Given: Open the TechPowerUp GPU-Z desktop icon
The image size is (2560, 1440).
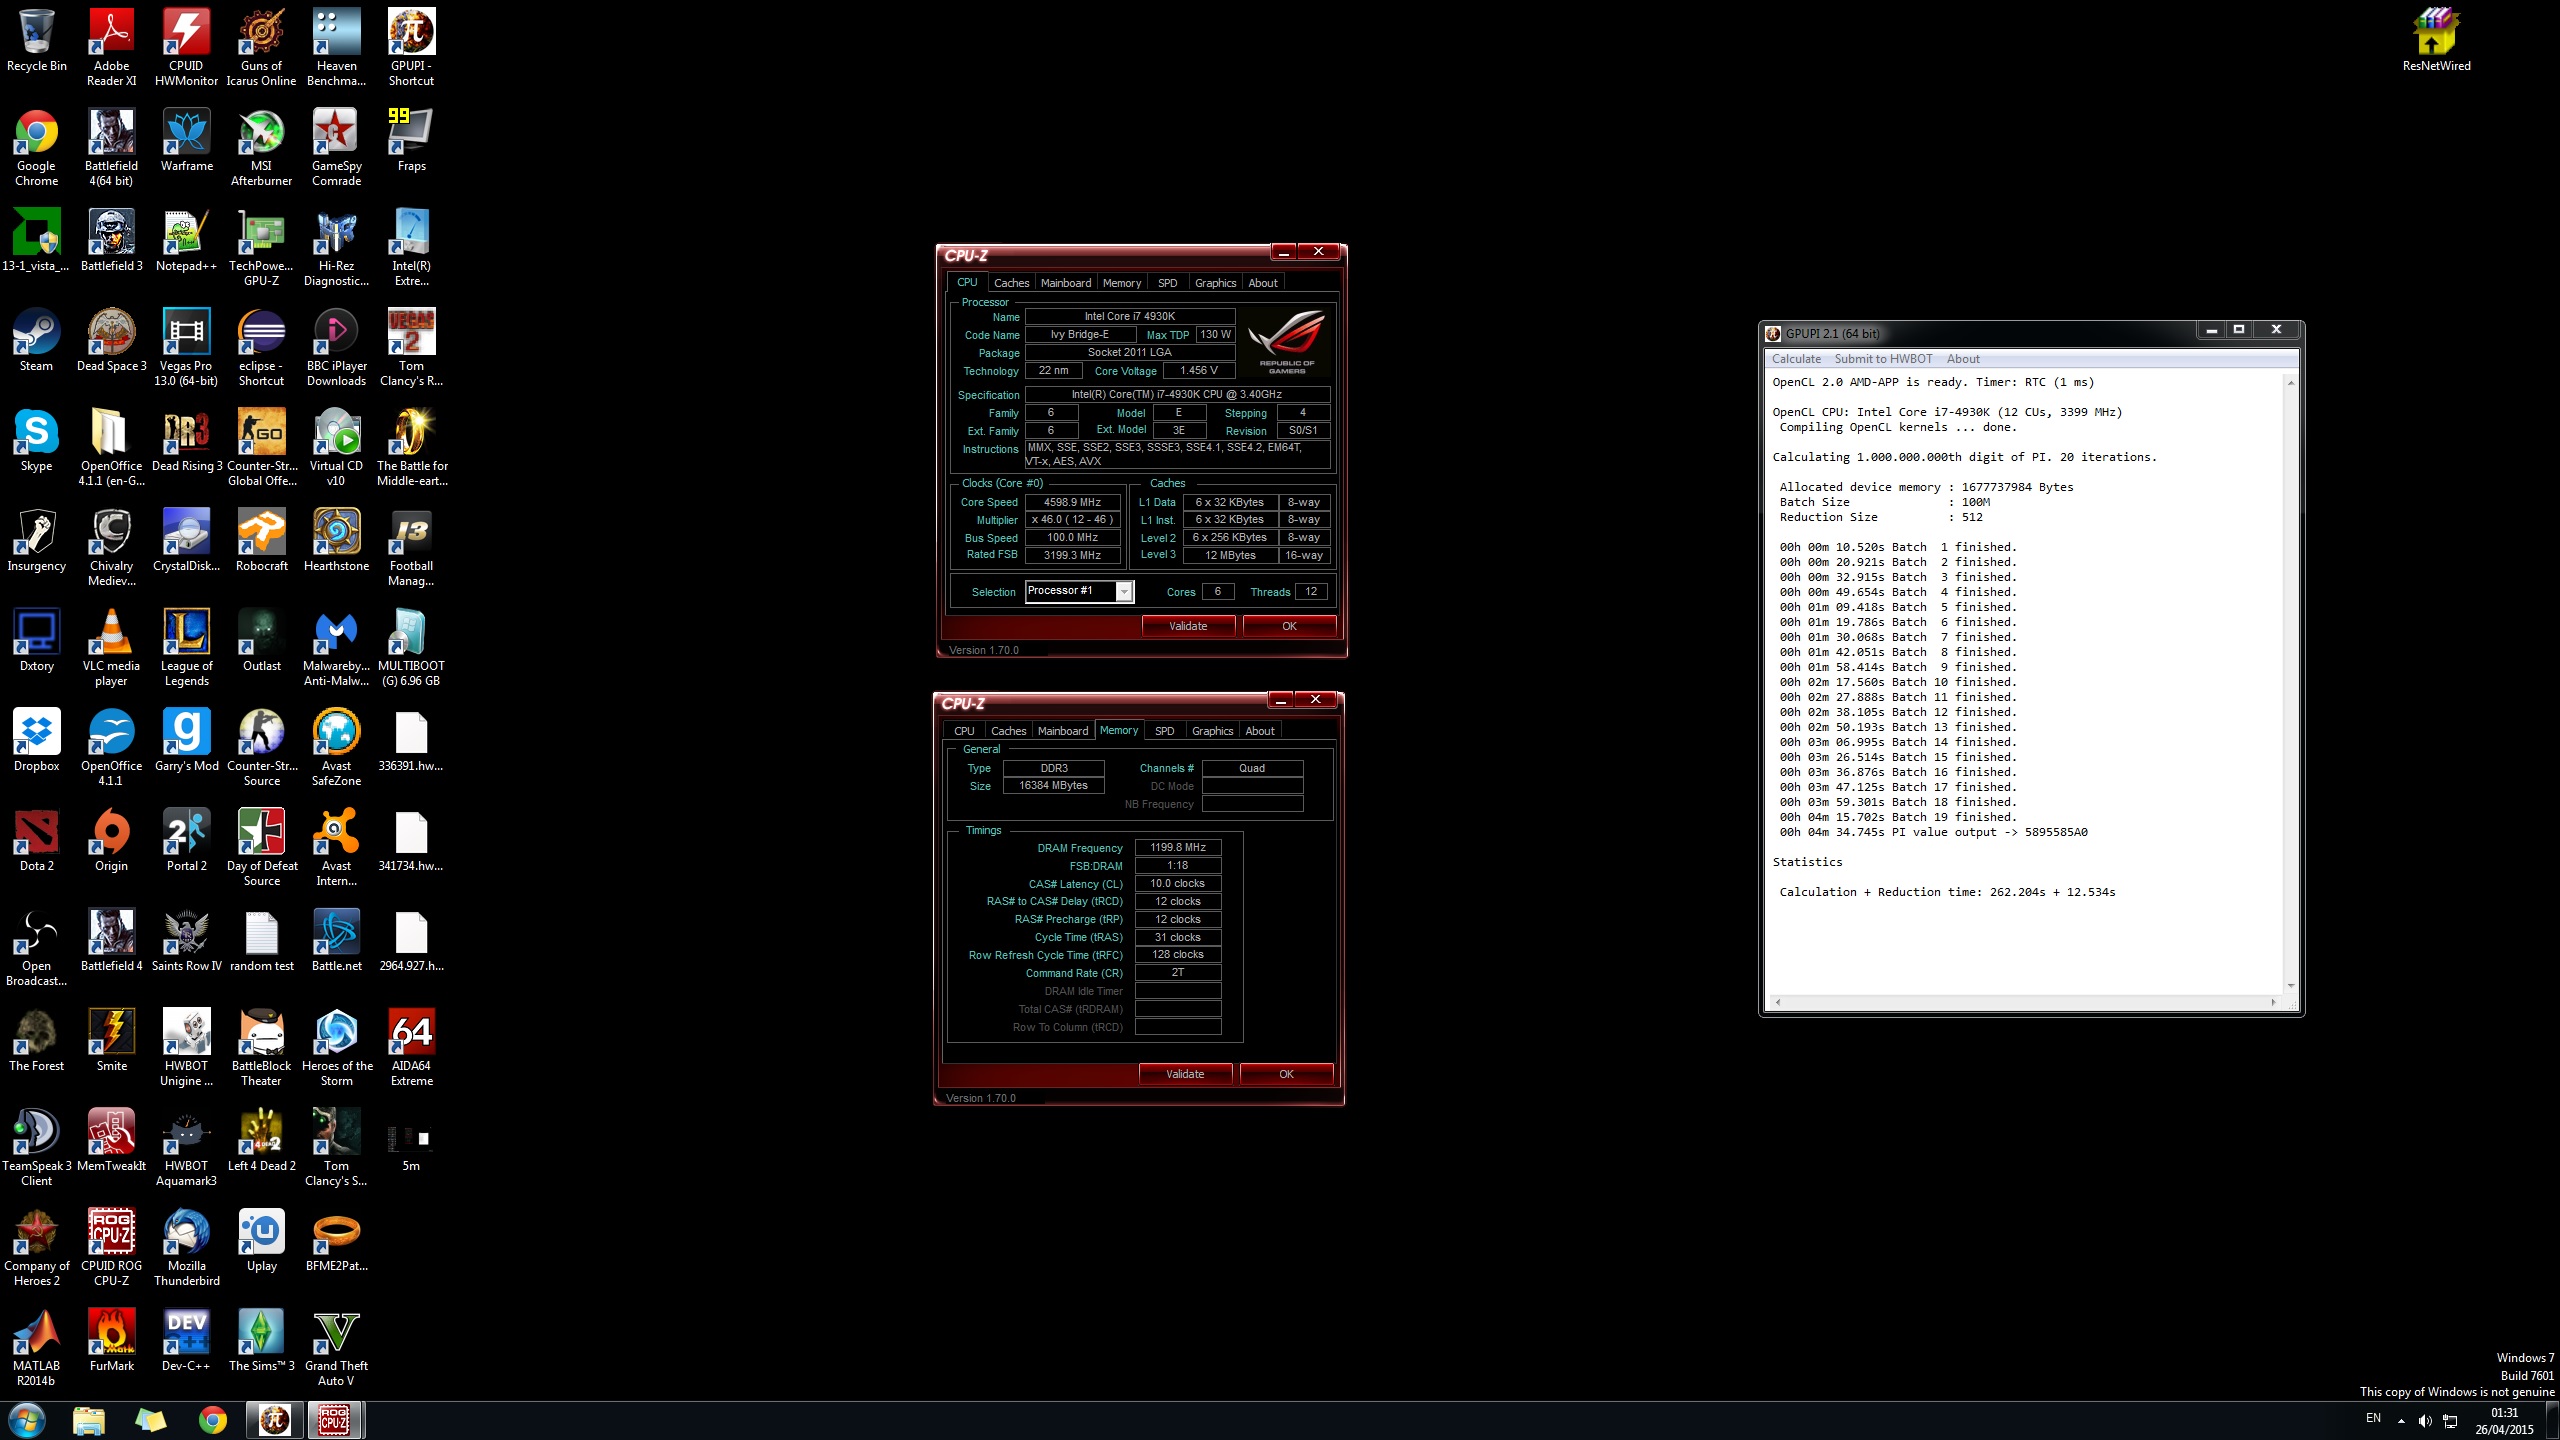Looking at the screenshot, I should coord(261,247).
